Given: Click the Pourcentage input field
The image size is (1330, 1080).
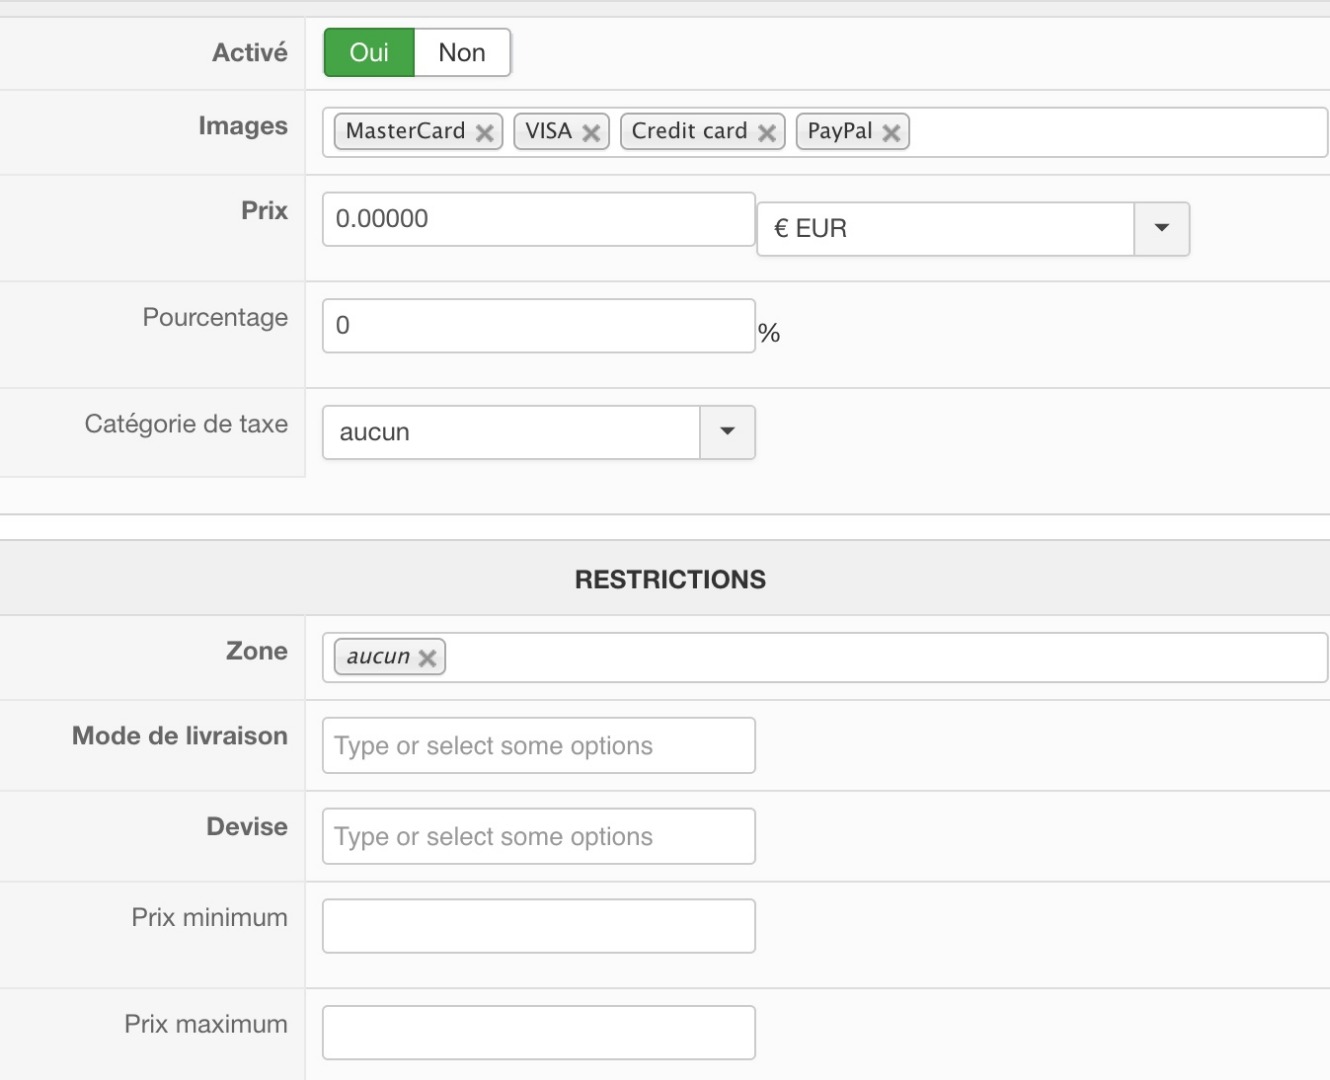Looking at the screenshot, I should coord(538,326).
